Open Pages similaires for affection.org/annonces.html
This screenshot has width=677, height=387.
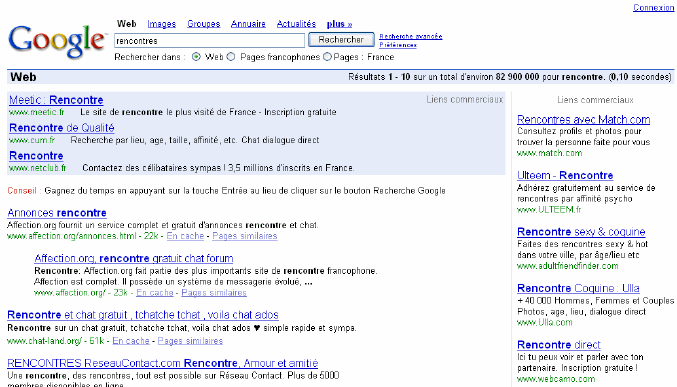245,236
